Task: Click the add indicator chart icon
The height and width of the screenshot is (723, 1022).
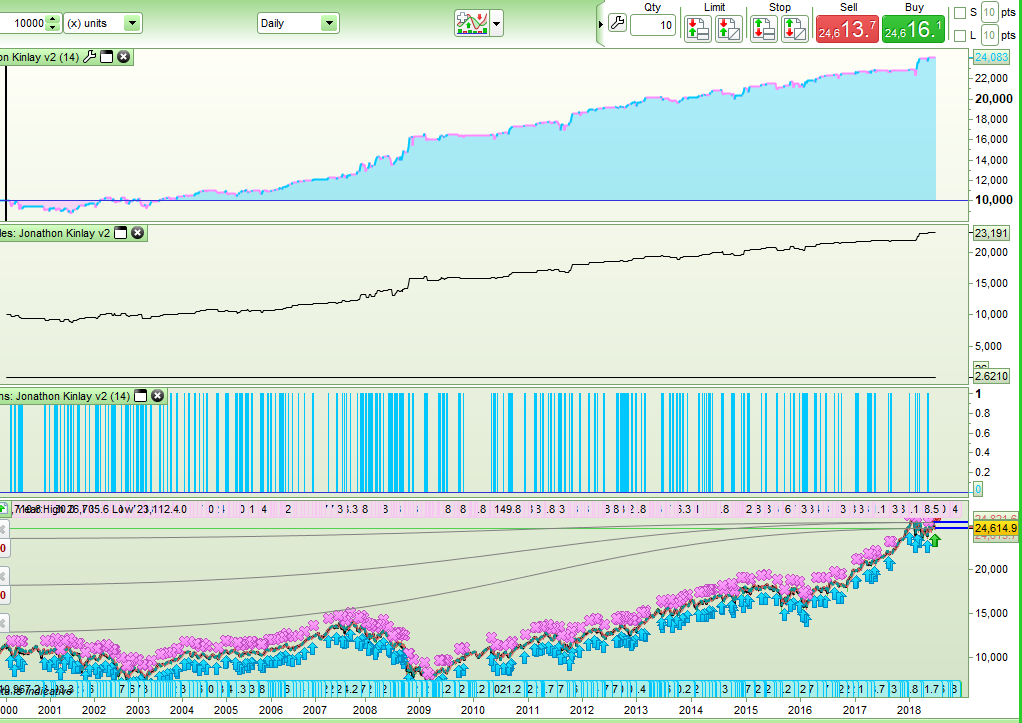Action: [x=472, y=23]
